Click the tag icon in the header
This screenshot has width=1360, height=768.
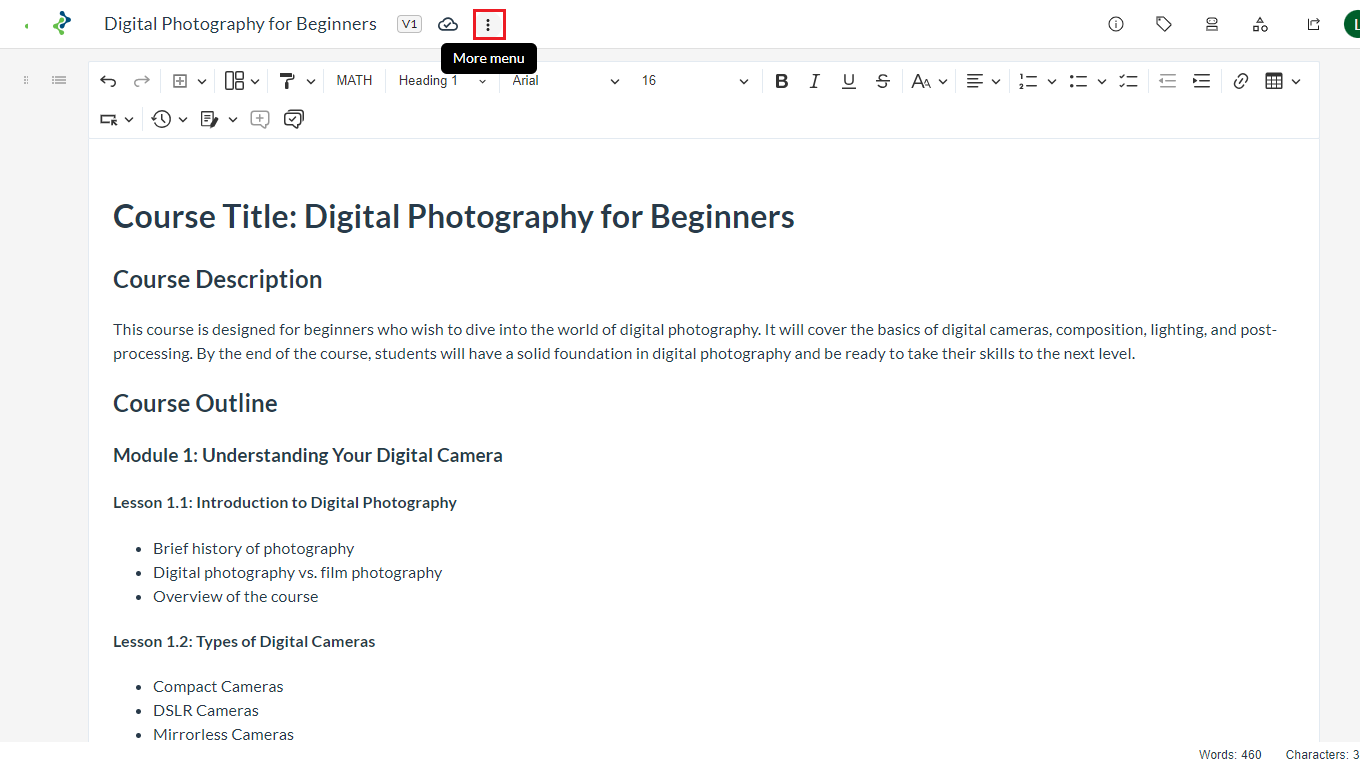[1164, 24]
